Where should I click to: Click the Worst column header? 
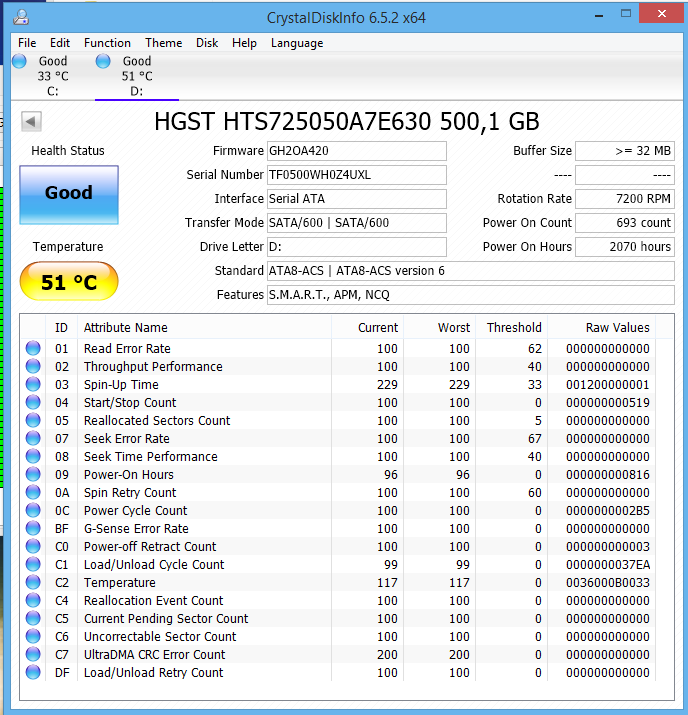click(x=440, y=327)
